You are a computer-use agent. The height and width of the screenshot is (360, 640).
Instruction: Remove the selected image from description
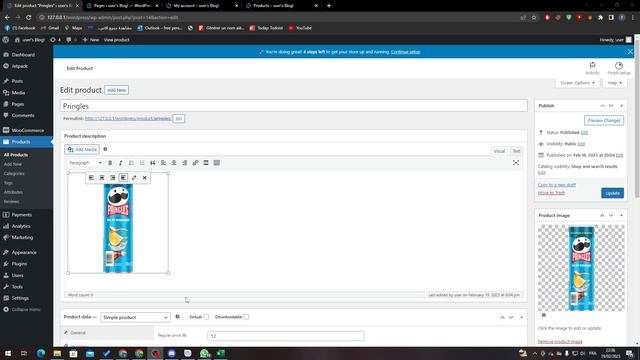144,178
